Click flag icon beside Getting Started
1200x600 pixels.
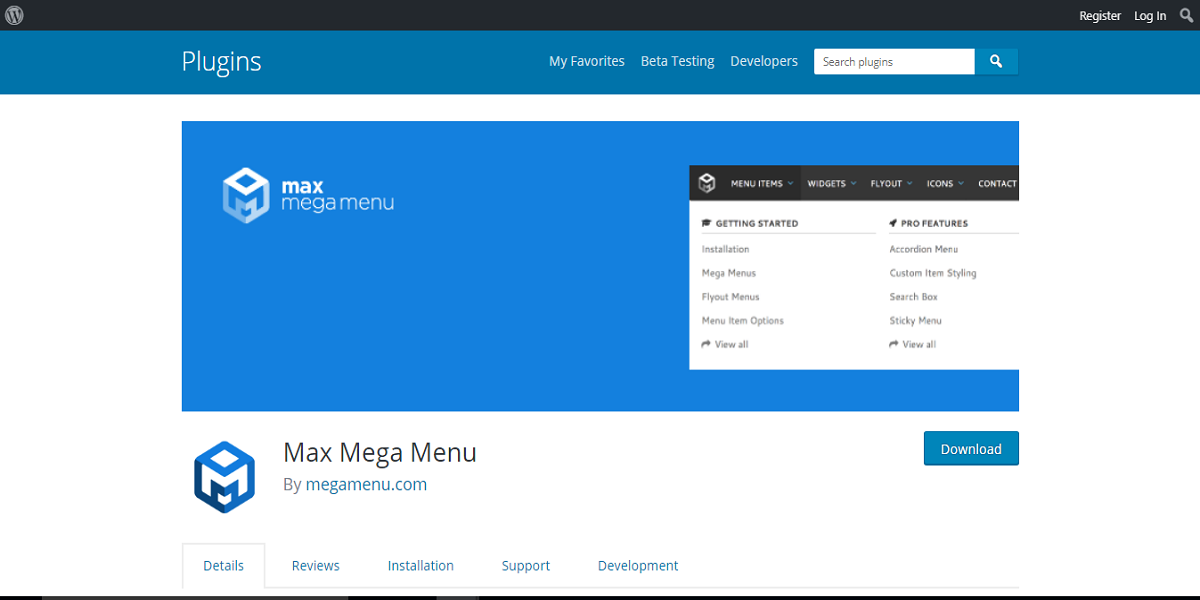click(706, 223)
